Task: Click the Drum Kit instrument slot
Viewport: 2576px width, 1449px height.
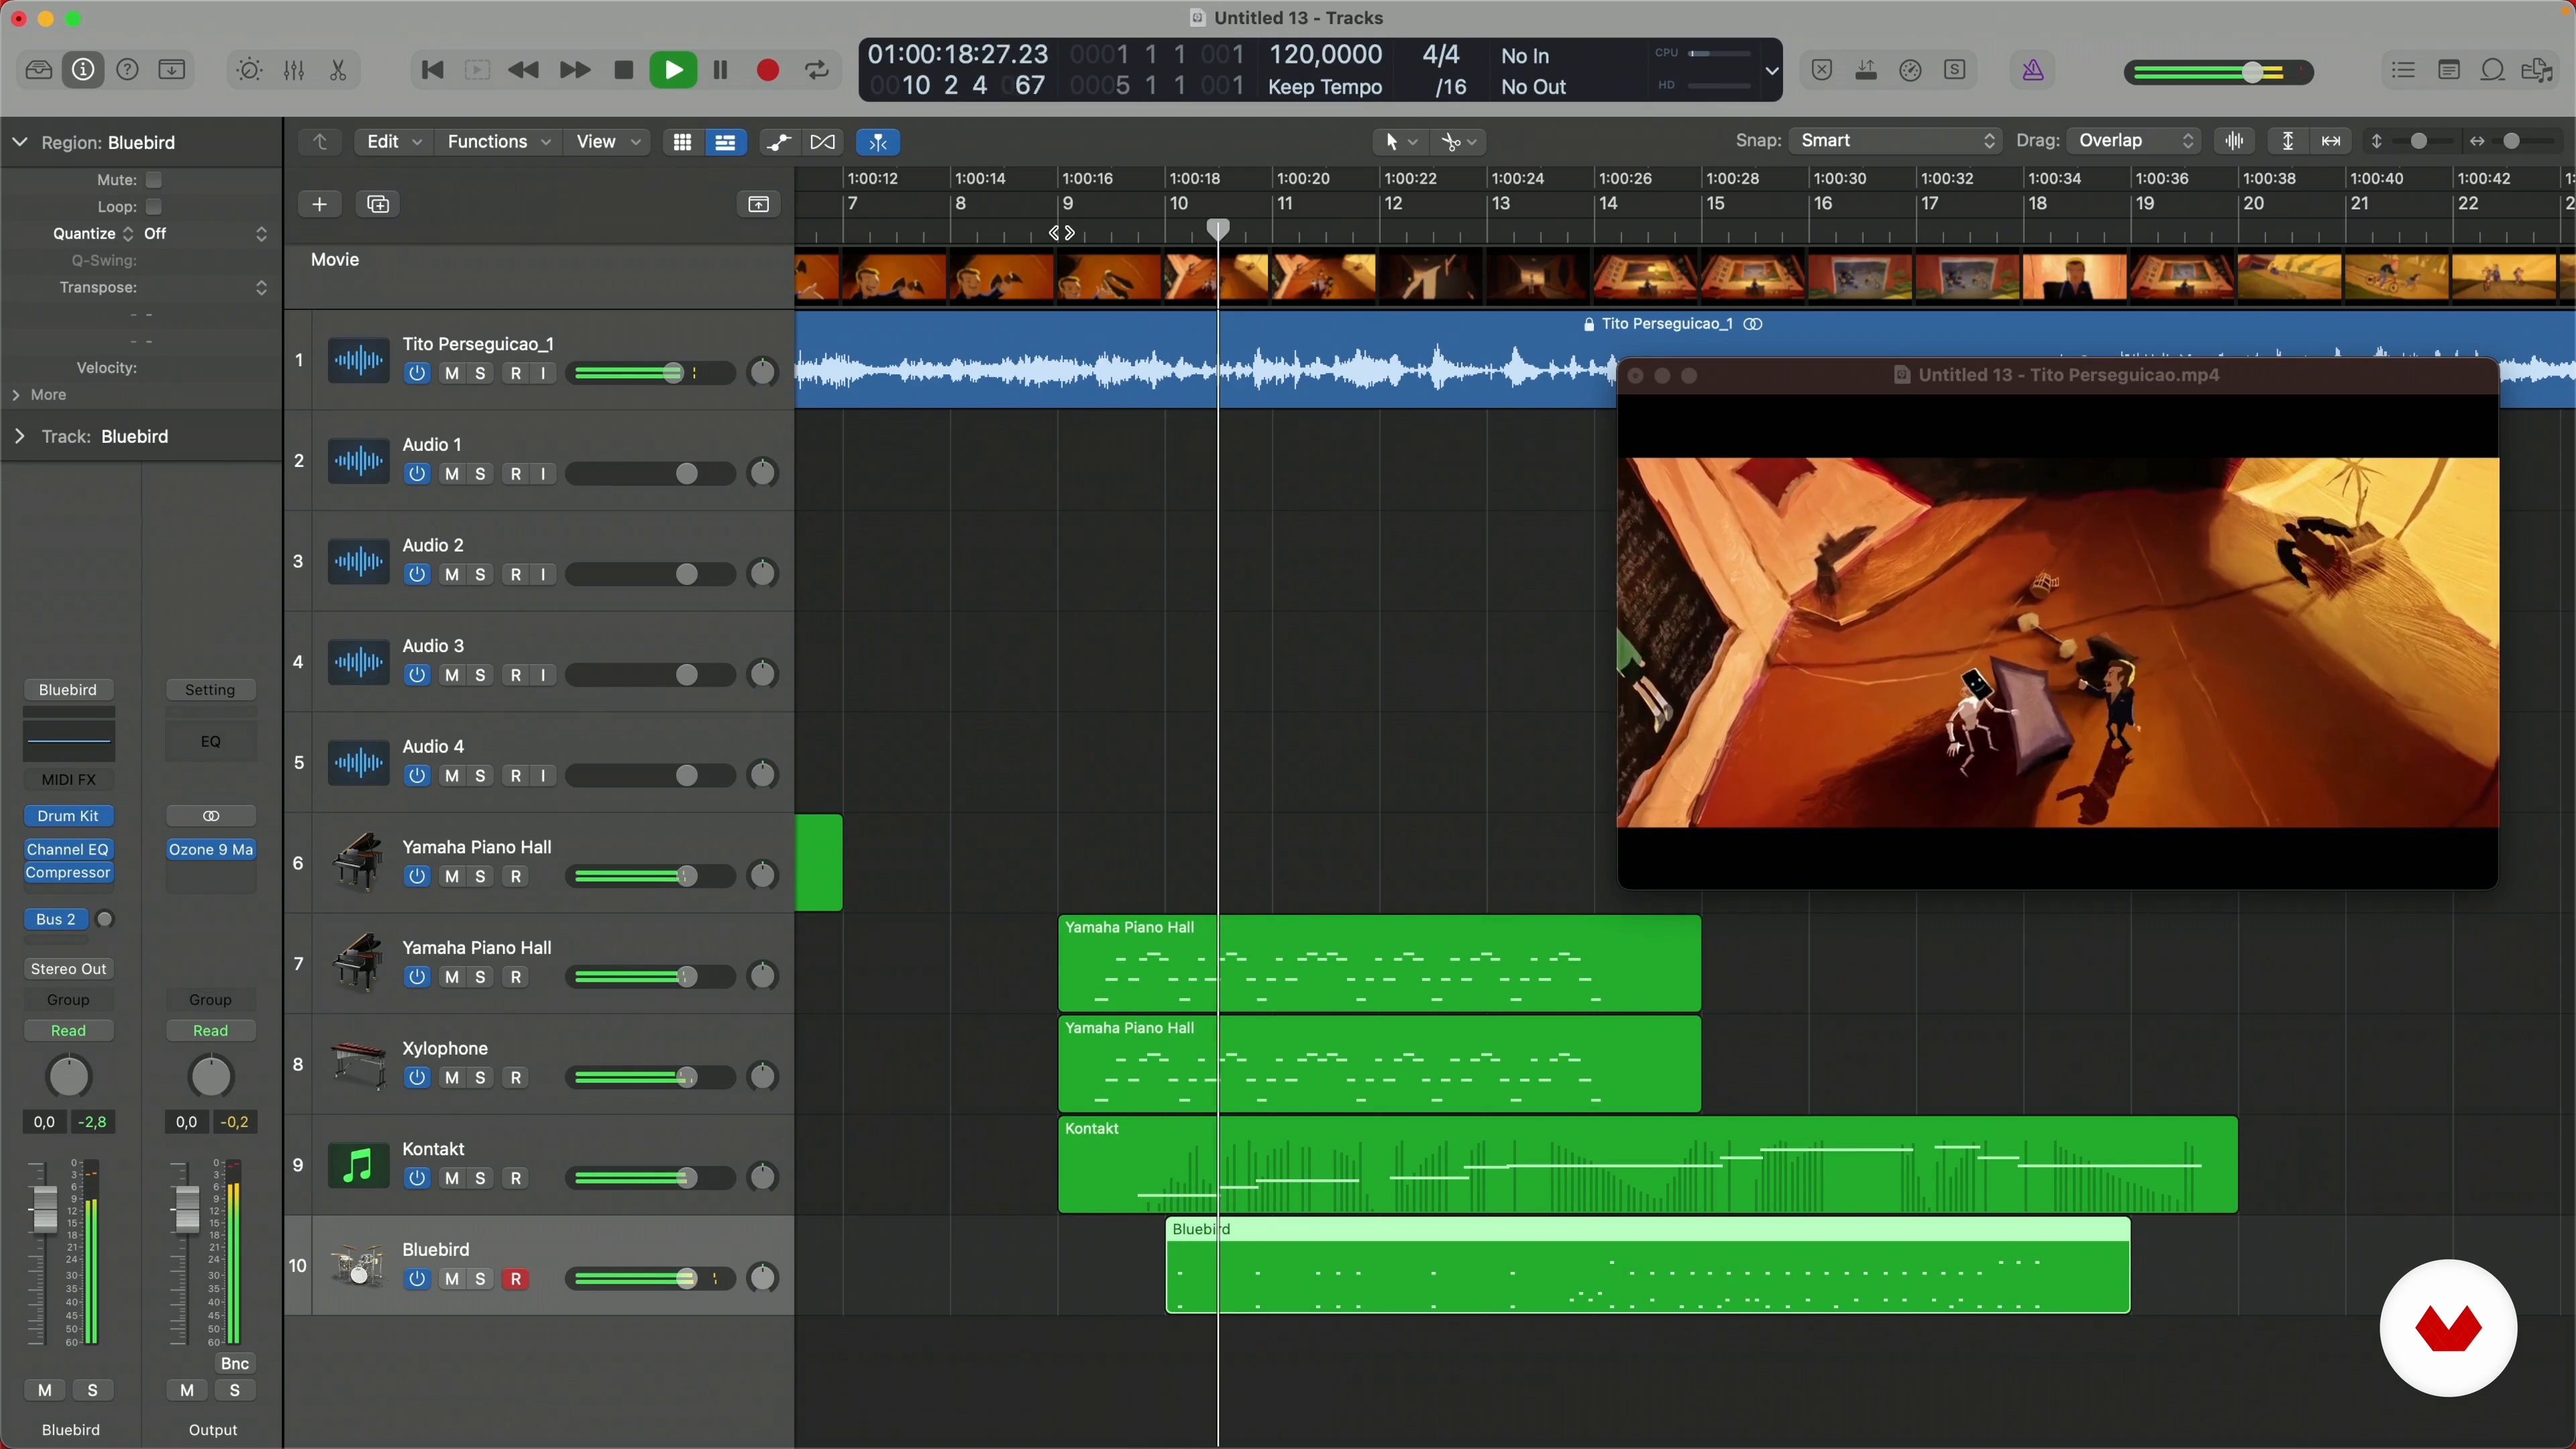Action: (68, 816)
